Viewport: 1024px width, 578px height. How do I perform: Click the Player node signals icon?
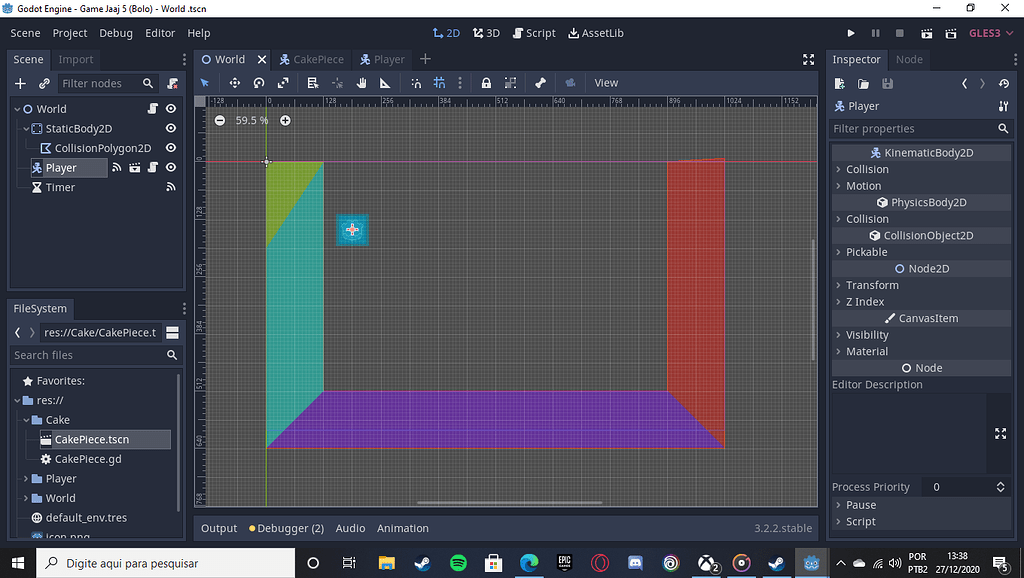[x=116, y=168]
